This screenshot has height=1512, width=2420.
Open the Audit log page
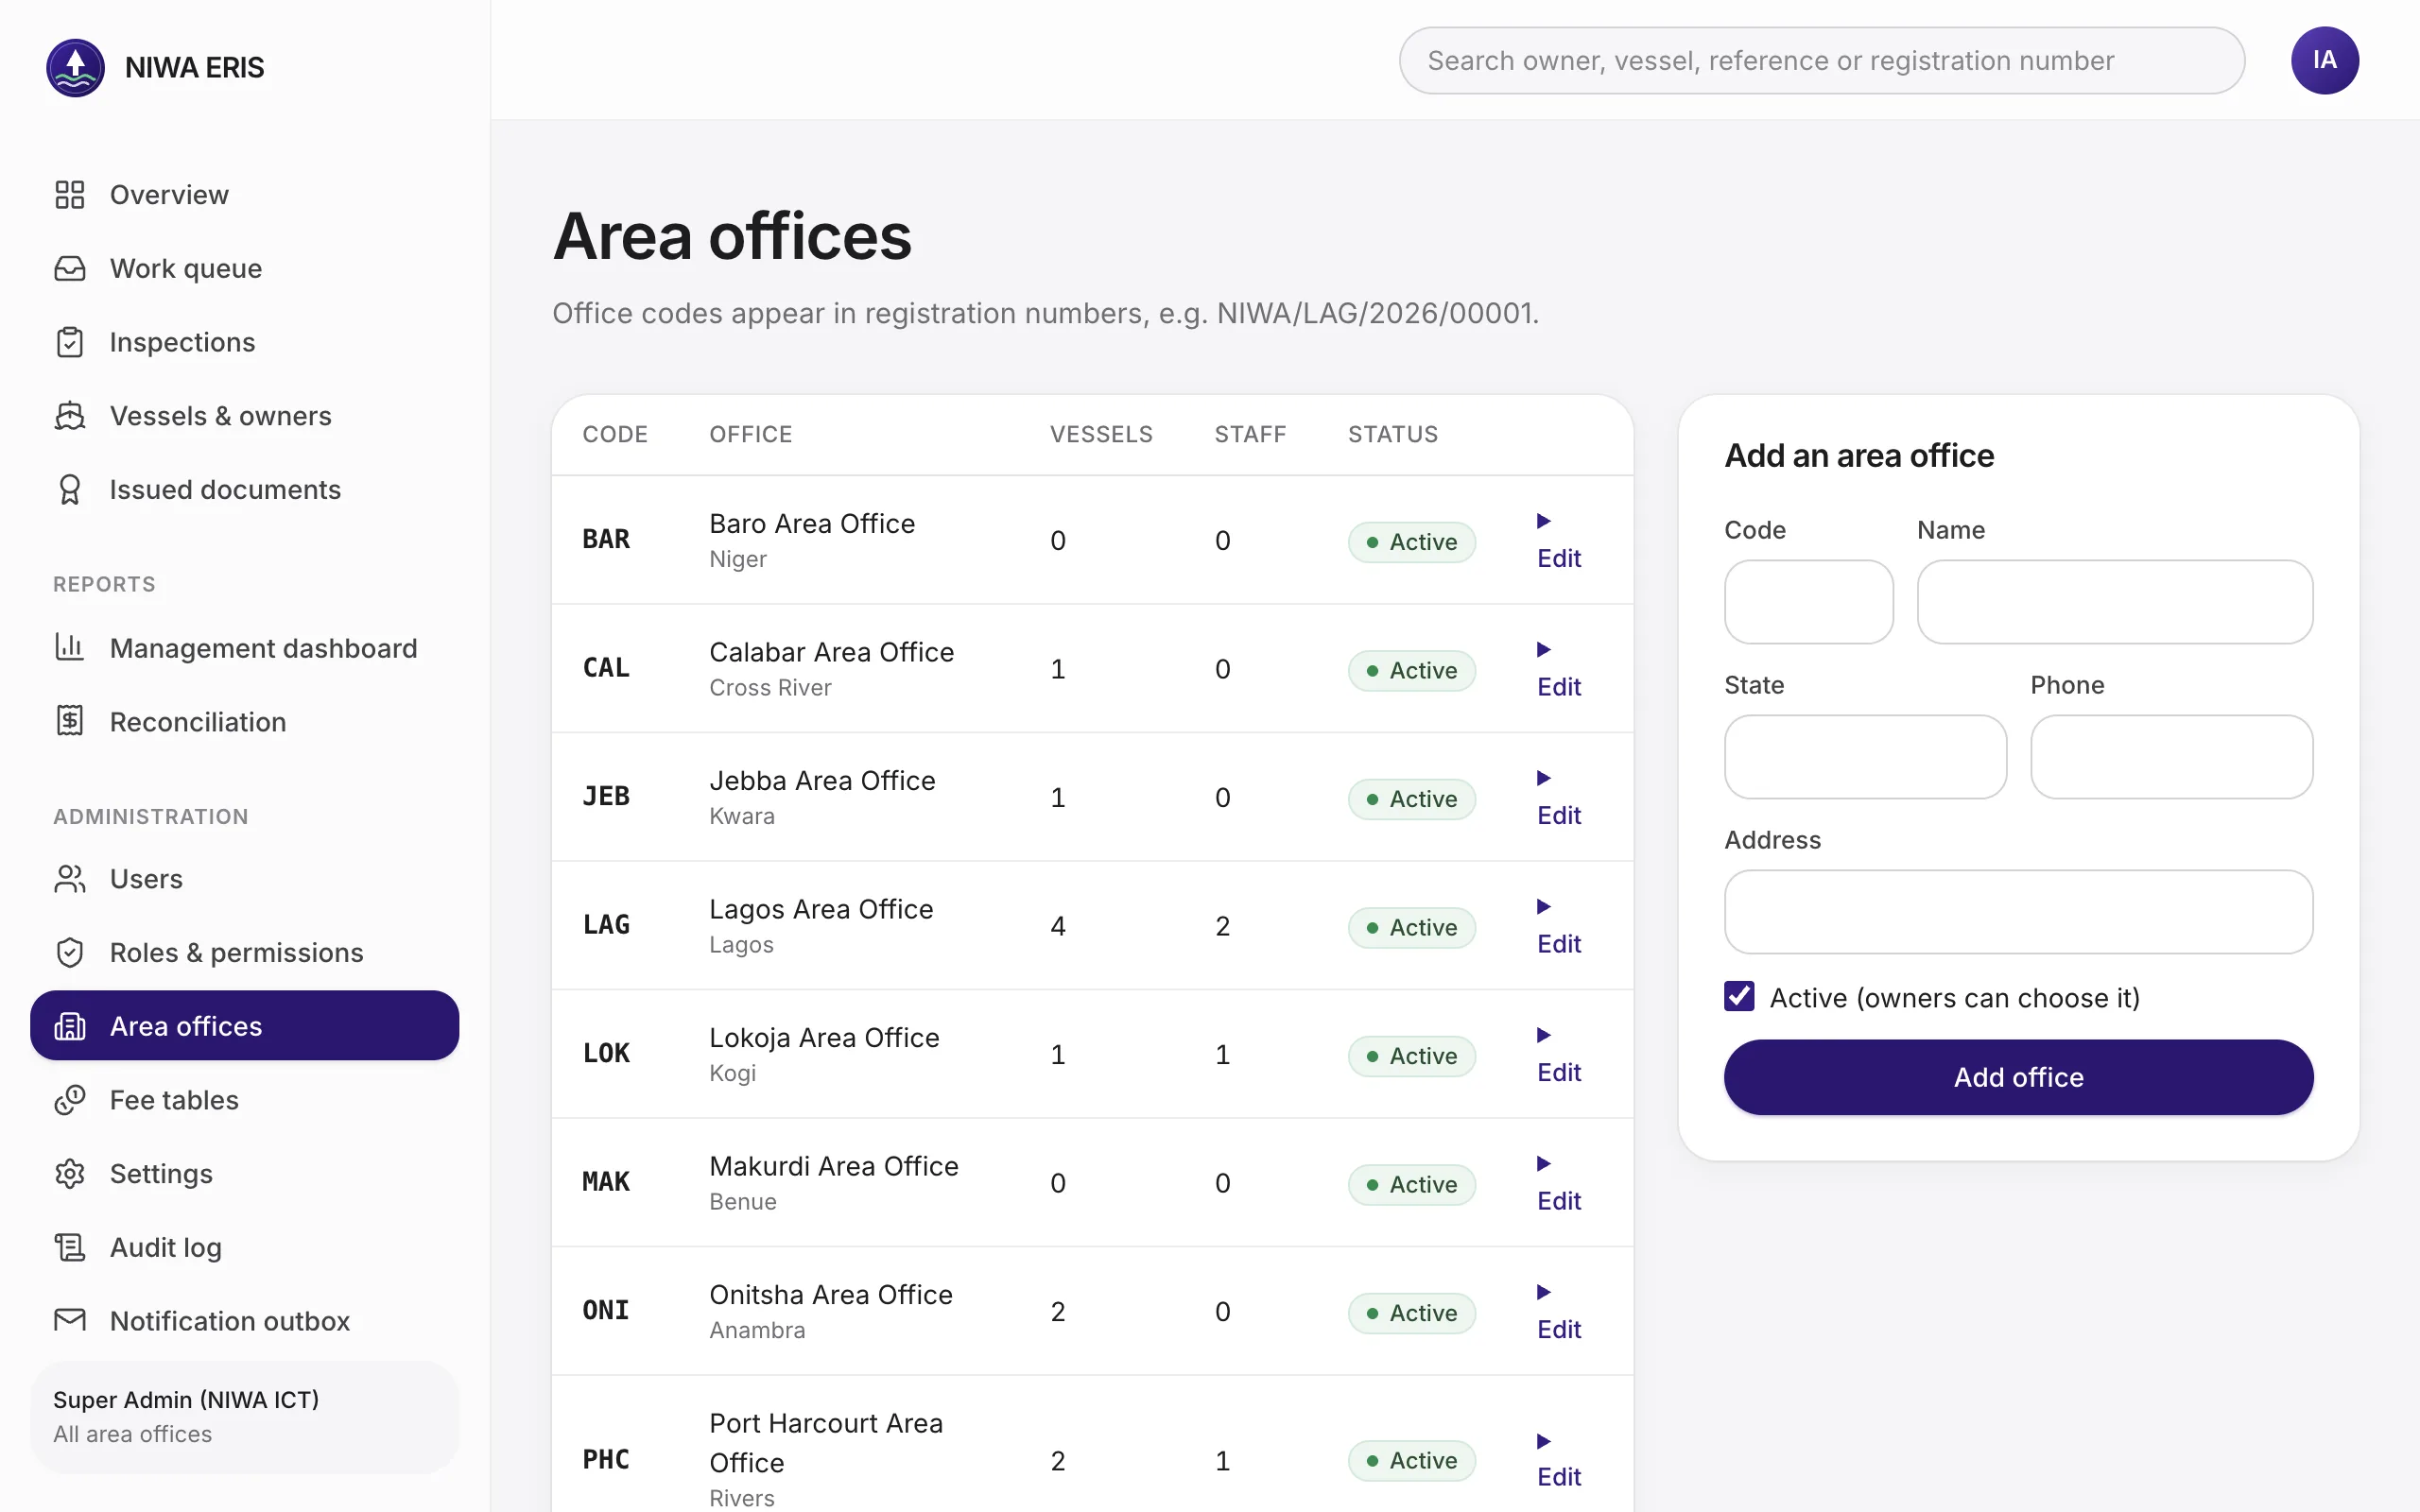coord(244,1248)
